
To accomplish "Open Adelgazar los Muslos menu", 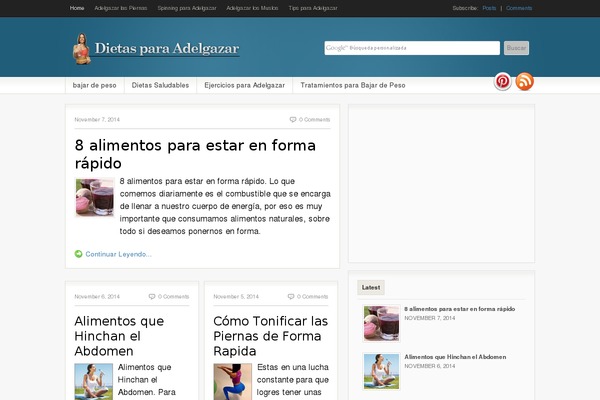I will 252,8.
